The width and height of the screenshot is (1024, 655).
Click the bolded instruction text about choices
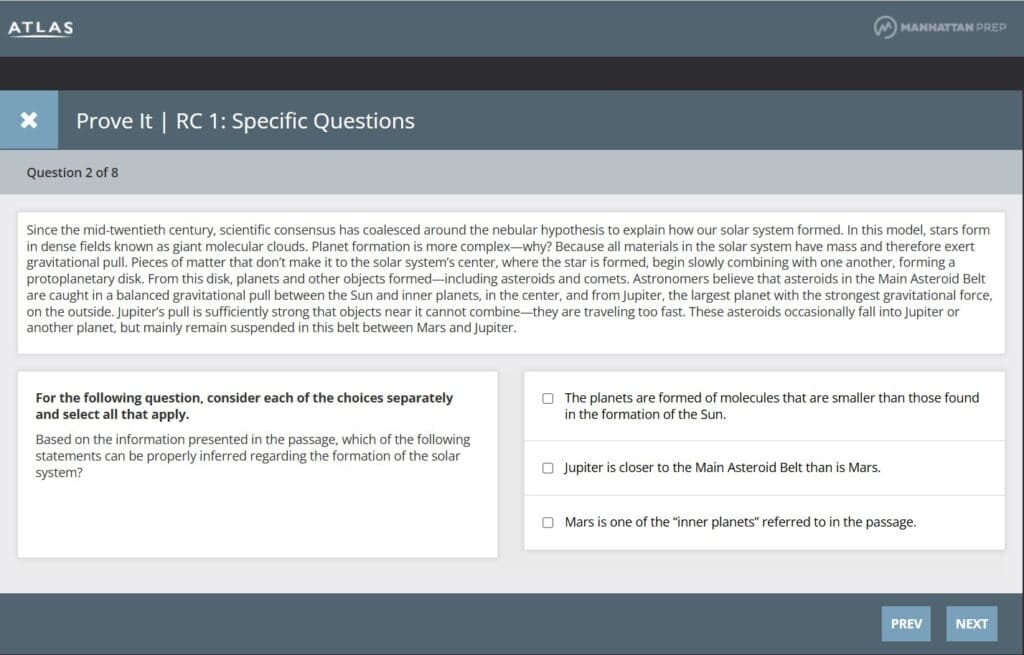point(245,405)
